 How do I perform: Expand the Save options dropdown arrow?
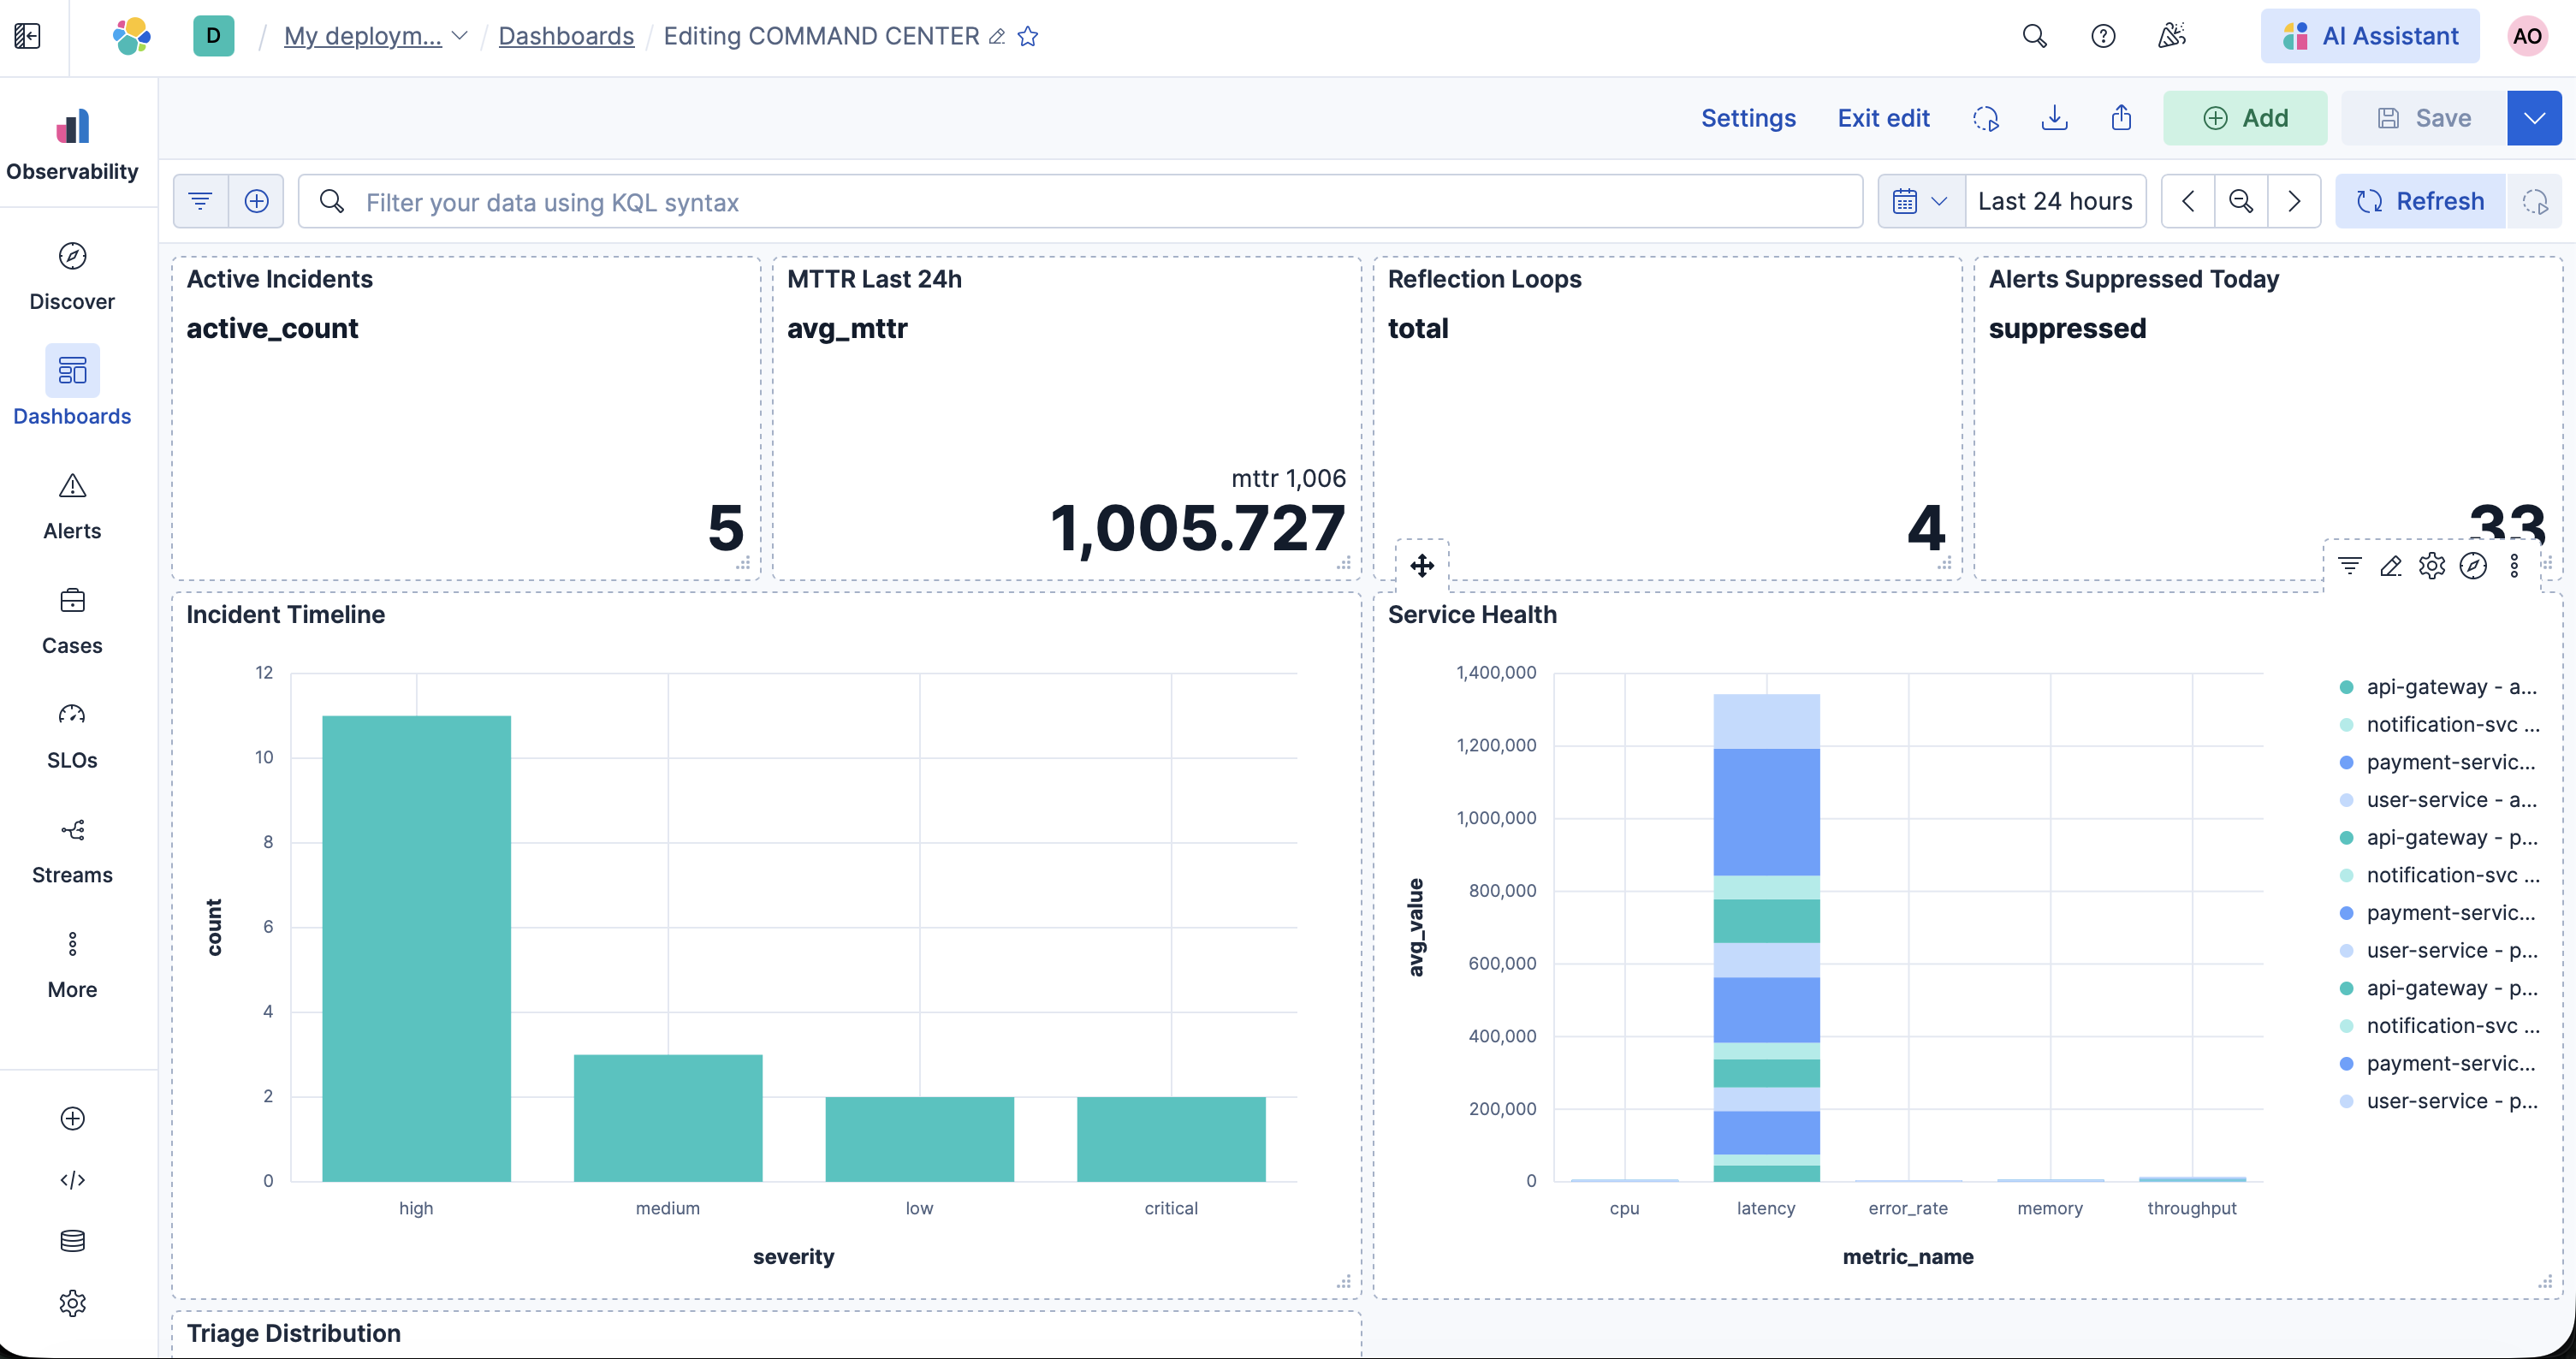click(2533, 118)
